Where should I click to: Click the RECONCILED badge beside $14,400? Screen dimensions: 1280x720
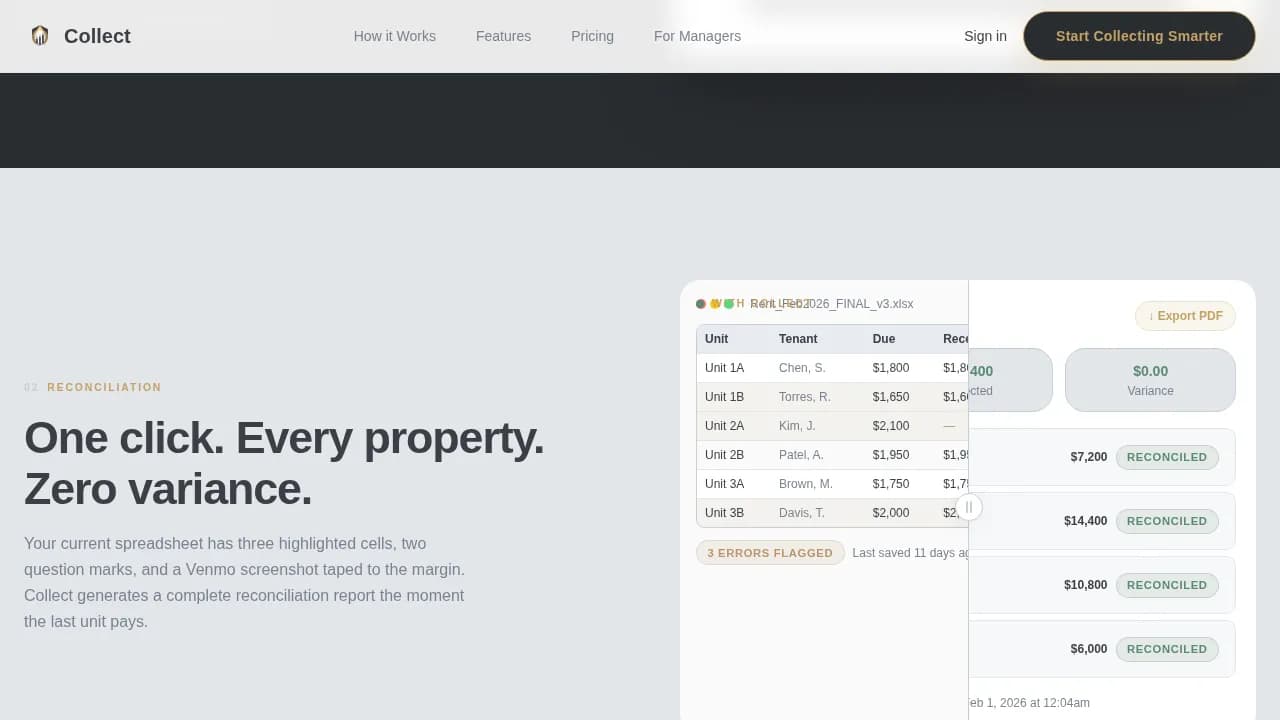1167,521
